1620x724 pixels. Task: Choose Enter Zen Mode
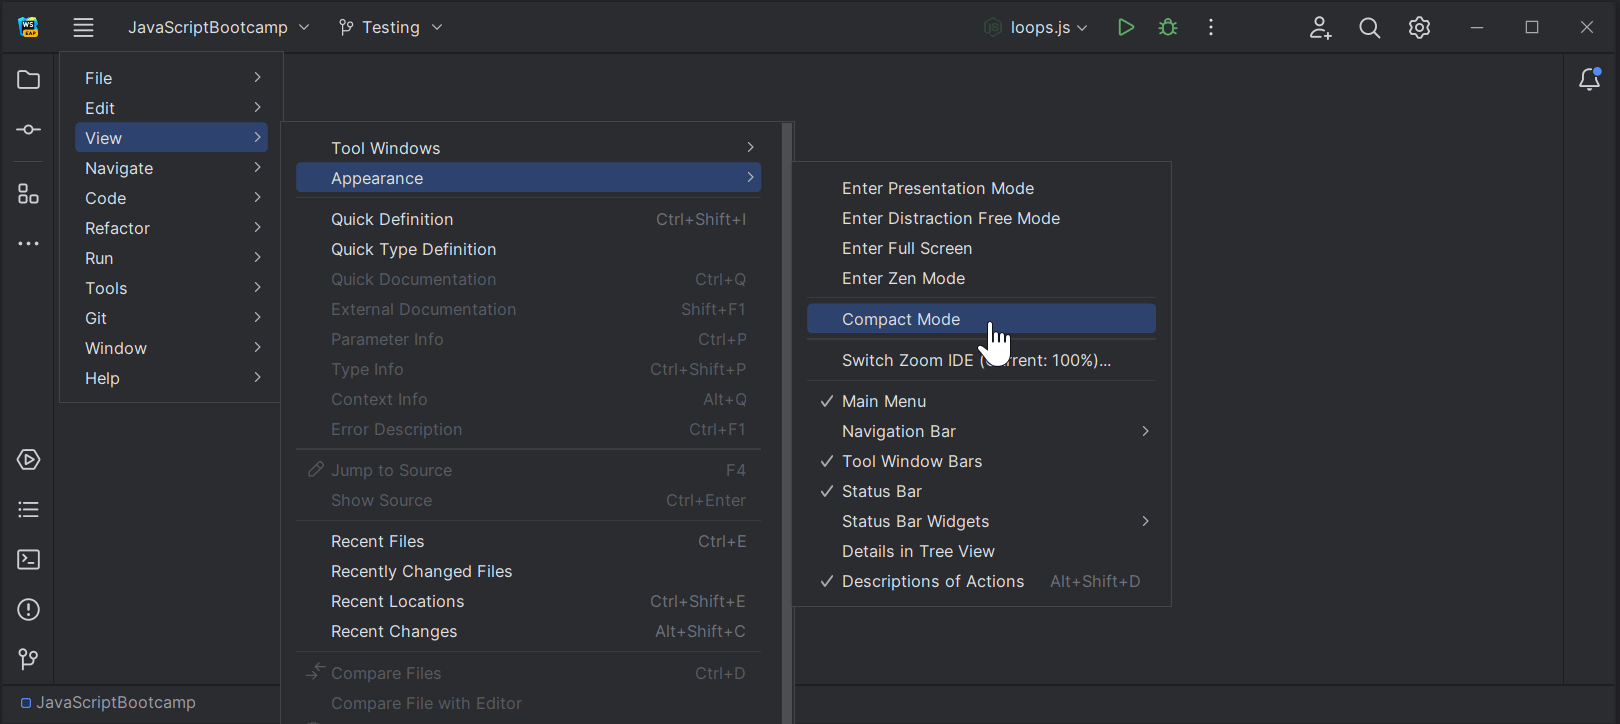click(x=903, y=278)
